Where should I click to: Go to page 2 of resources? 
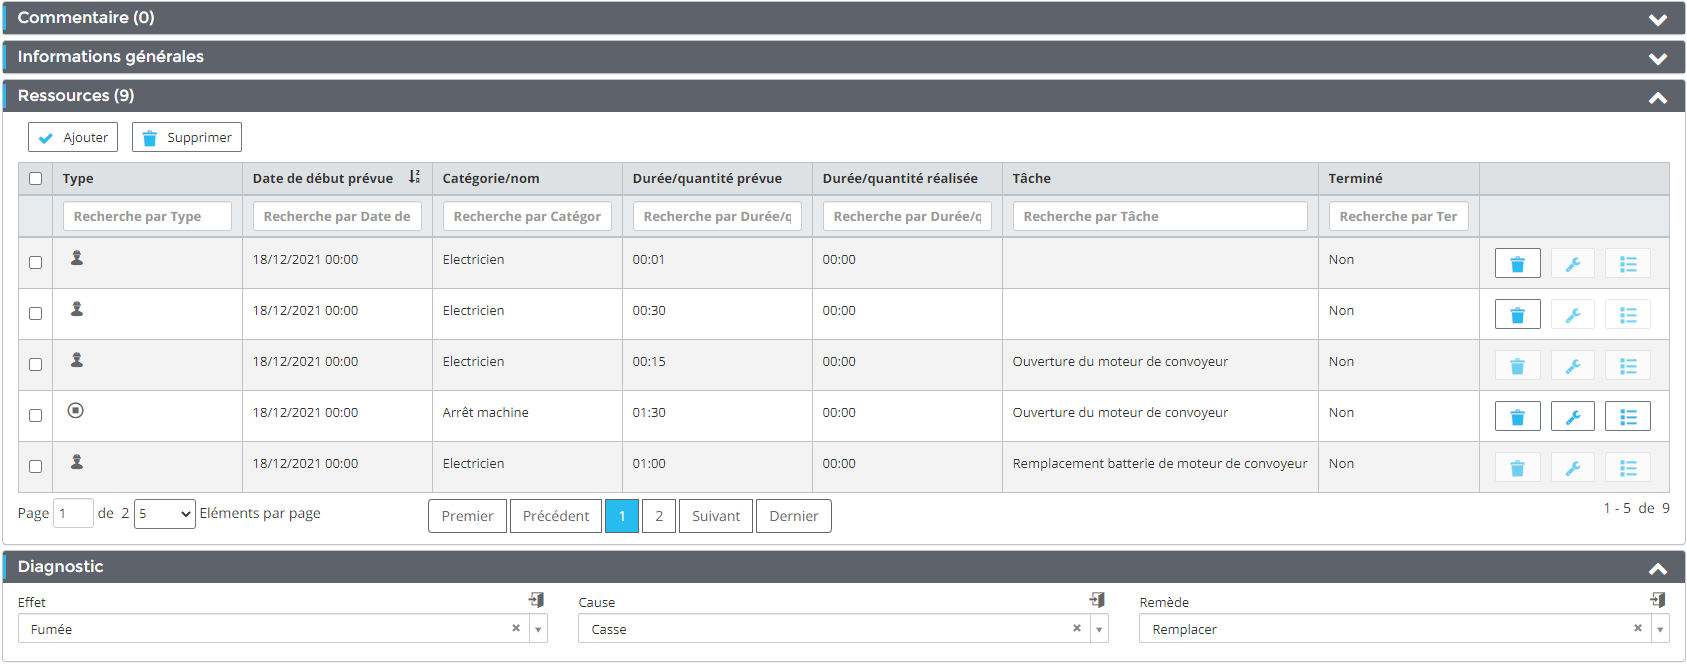tap(658, 516)
